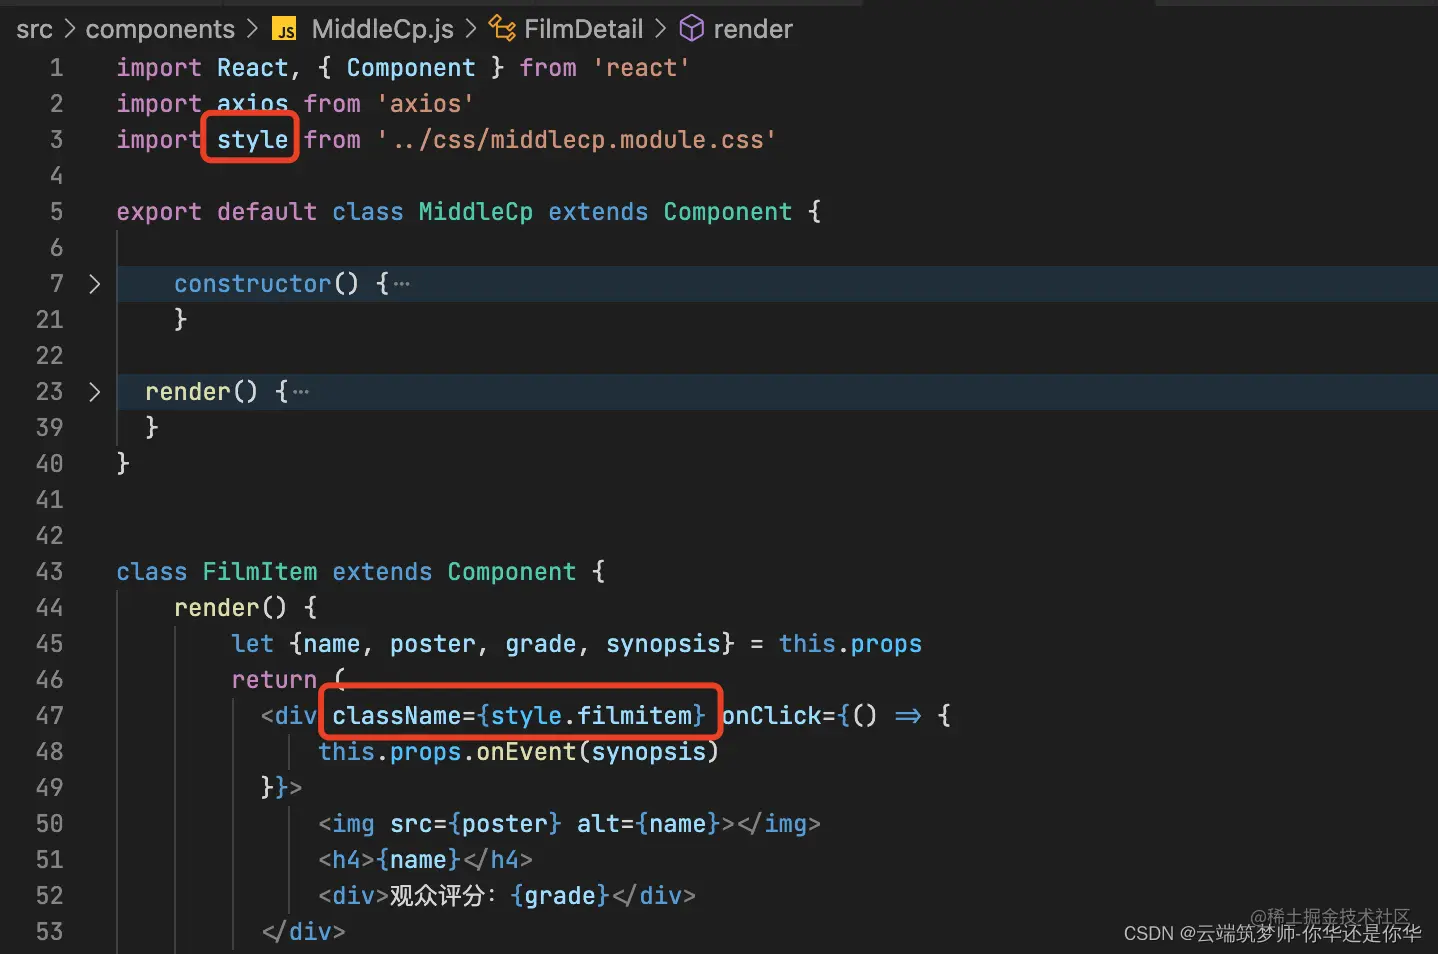Screen dimensions: 1438x954
Task: Click the style identifier on line 3
Action: coord(252,140)
